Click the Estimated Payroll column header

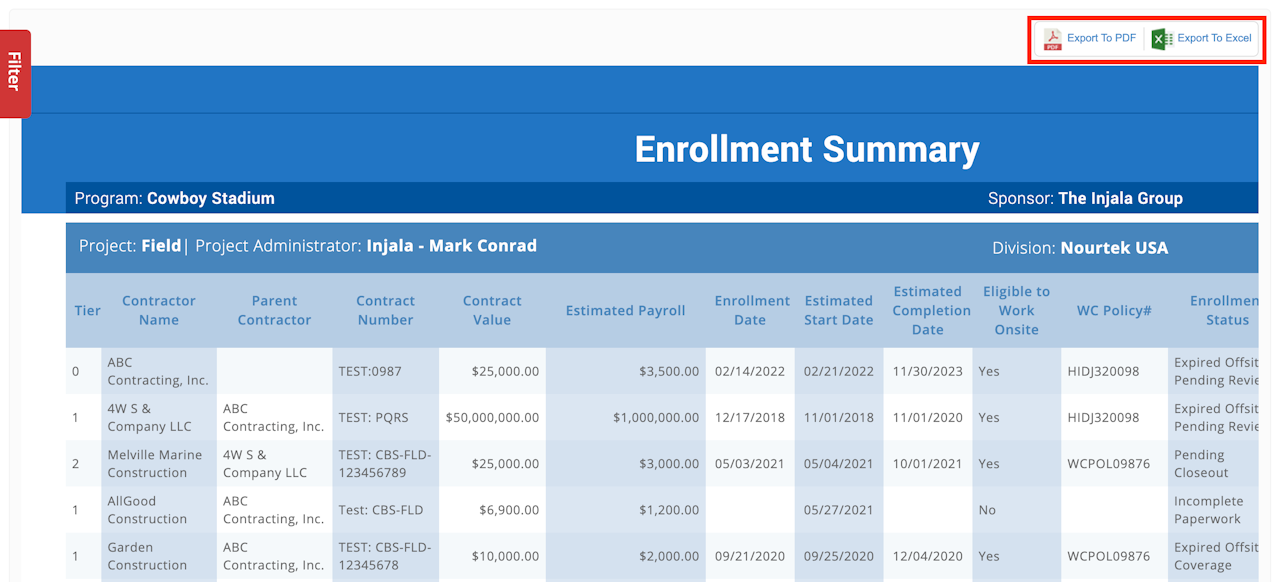625,310
